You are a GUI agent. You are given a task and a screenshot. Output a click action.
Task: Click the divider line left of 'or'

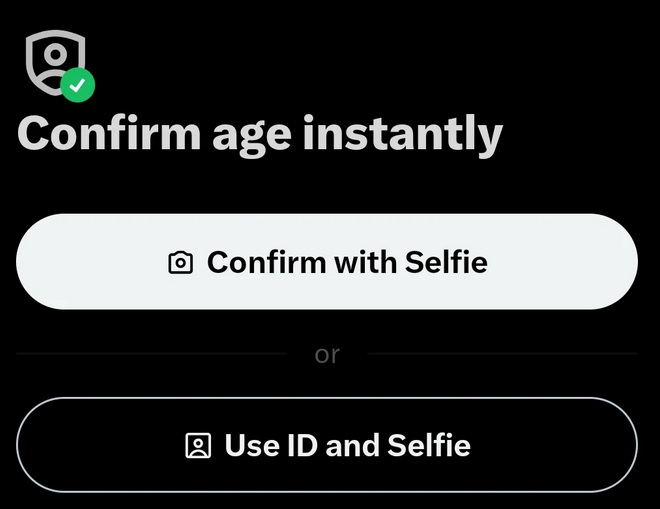[151, 354]
